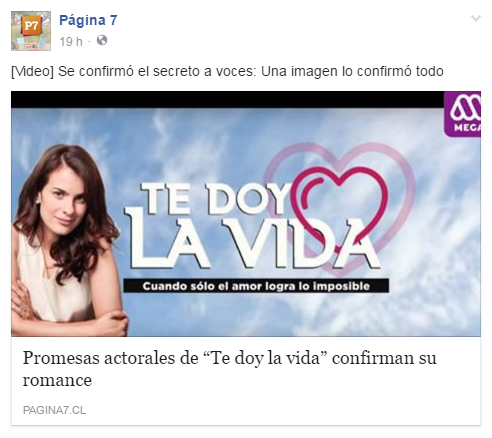
Task: Click the woman's portrait in the preview
Action: point(68,240)
